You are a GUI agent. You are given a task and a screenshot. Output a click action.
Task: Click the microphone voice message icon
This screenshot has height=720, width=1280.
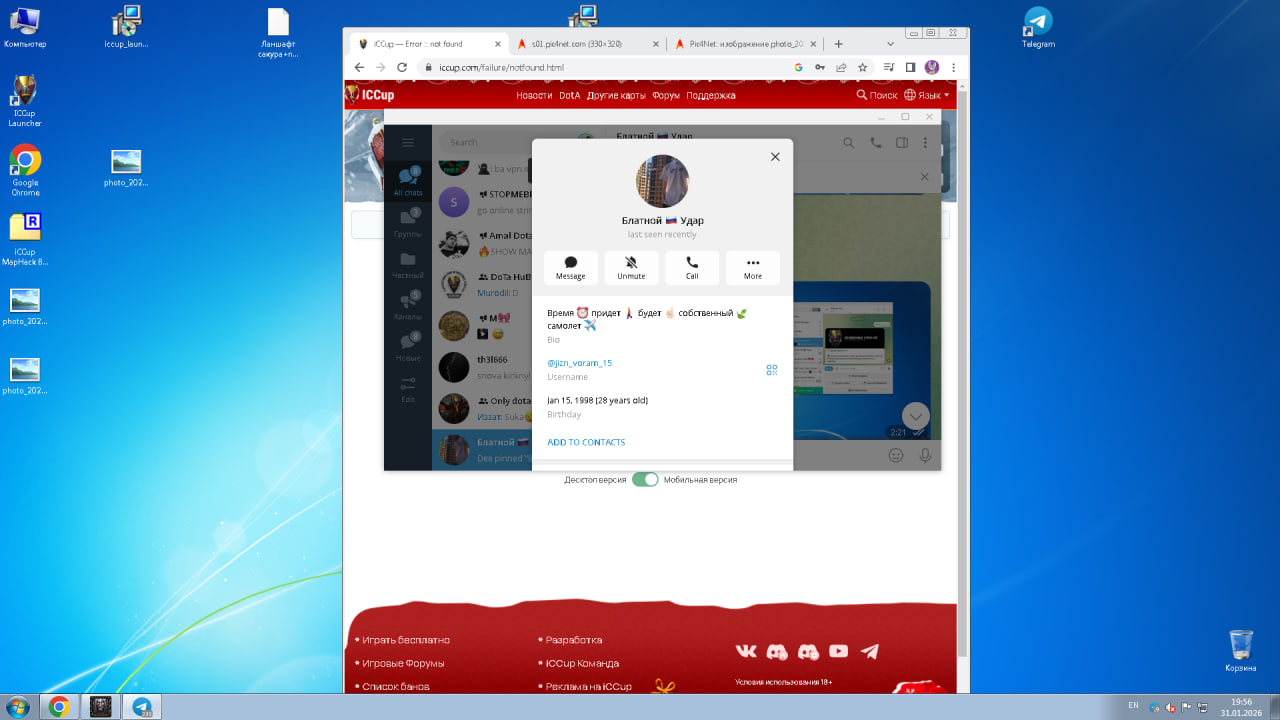coord(925,455)
